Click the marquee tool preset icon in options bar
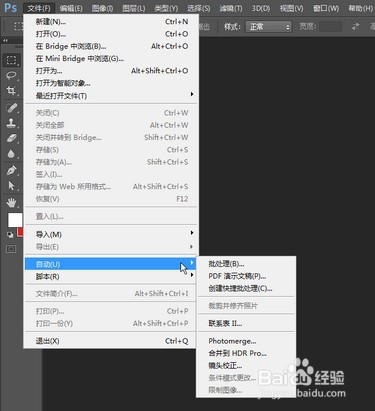 [x=18, y=26]
